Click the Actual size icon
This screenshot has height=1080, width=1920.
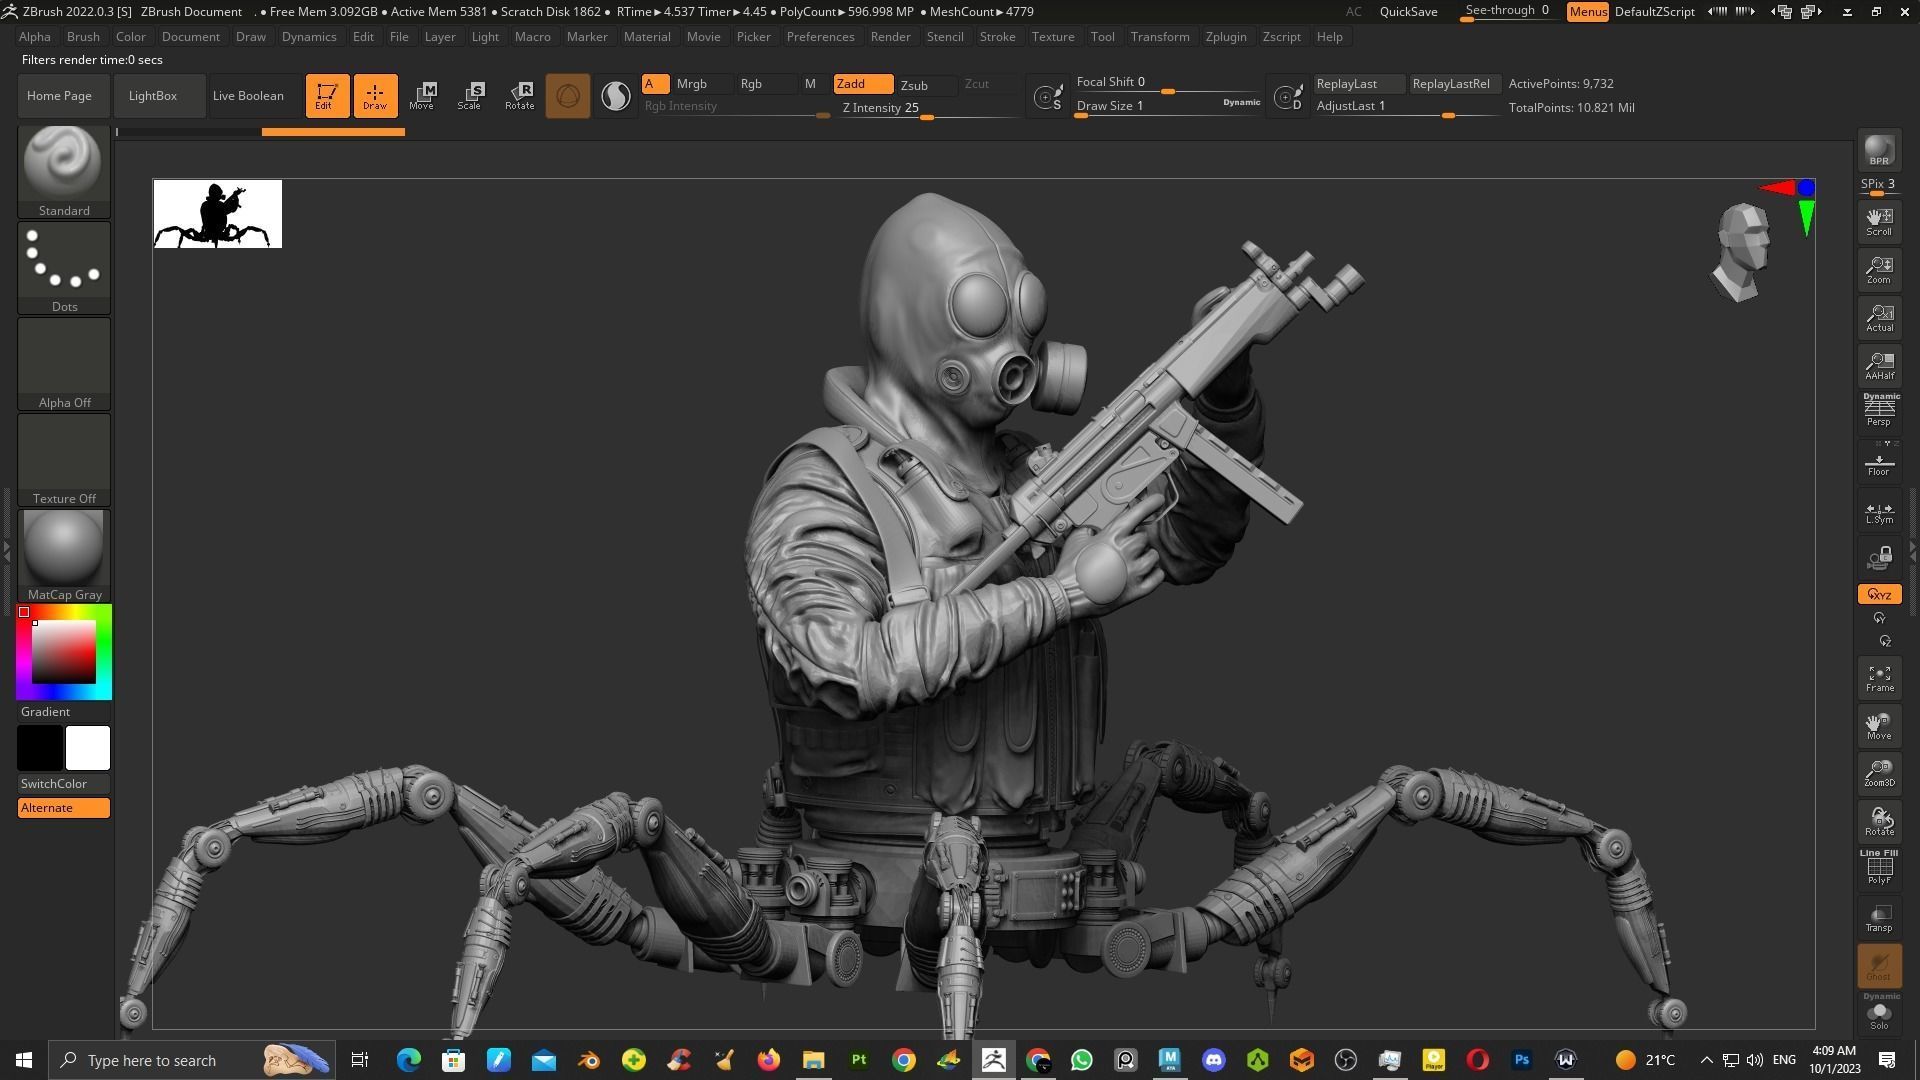pos(1879,317)
